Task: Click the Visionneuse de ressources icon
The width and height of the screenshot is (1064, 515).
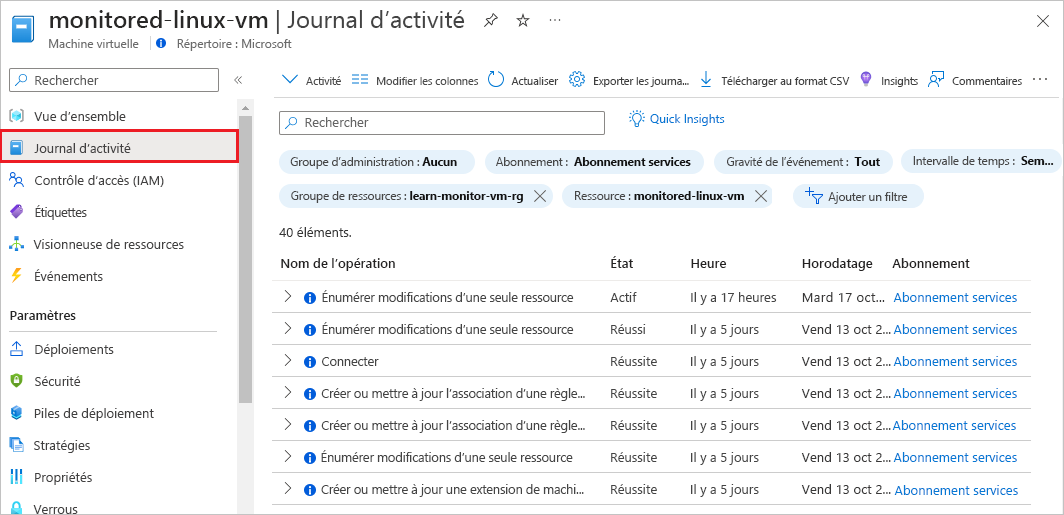Action: click(x=17, y=244)
